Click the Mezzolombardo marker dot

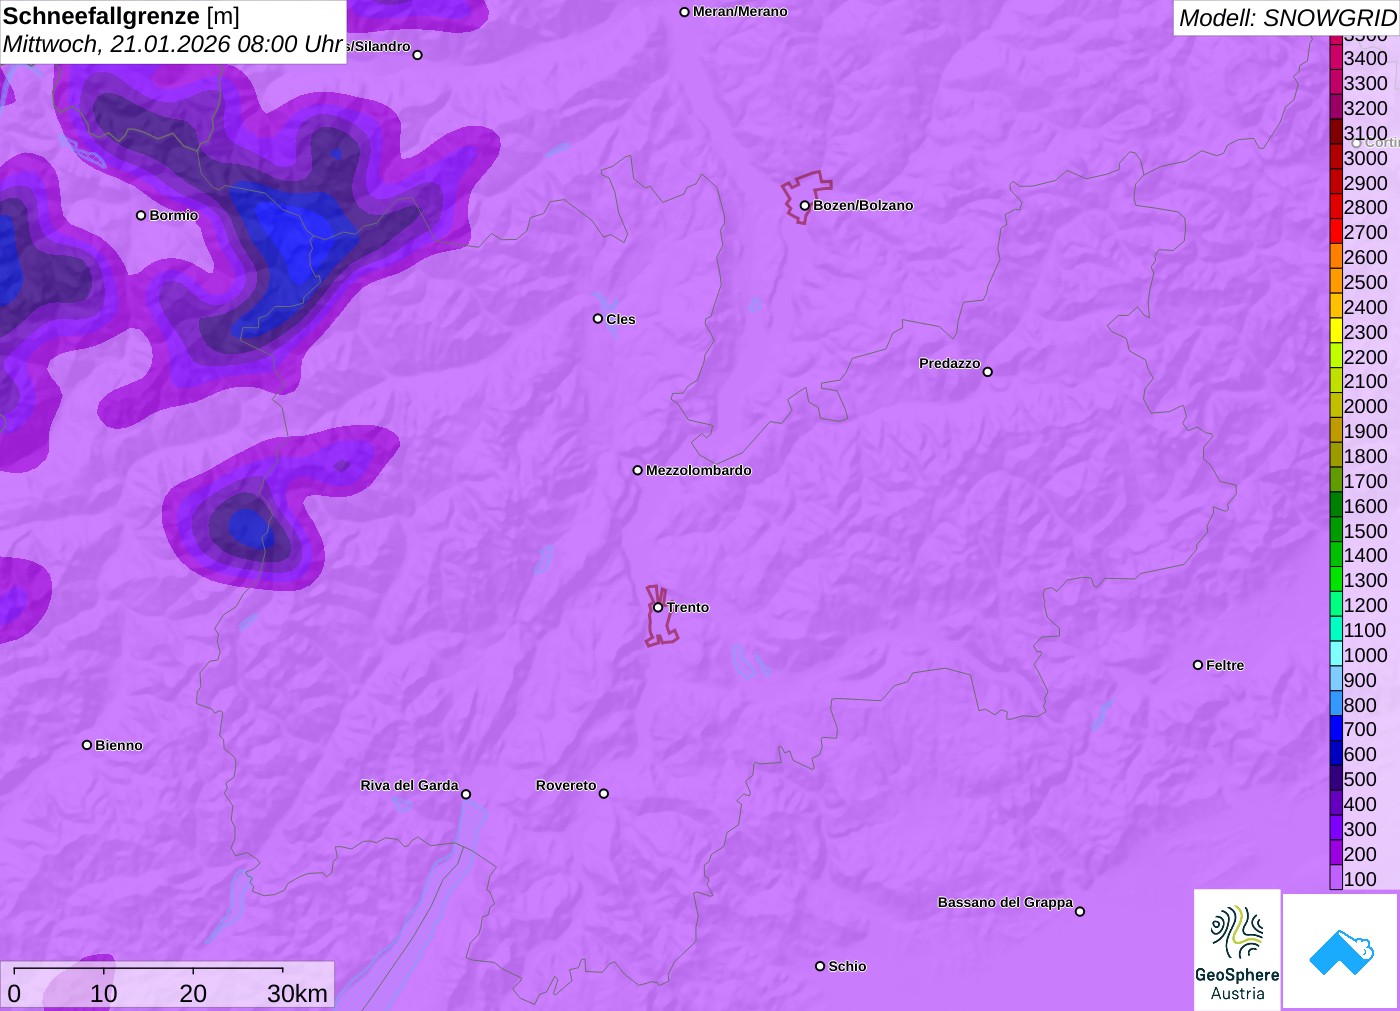(638, 470)
